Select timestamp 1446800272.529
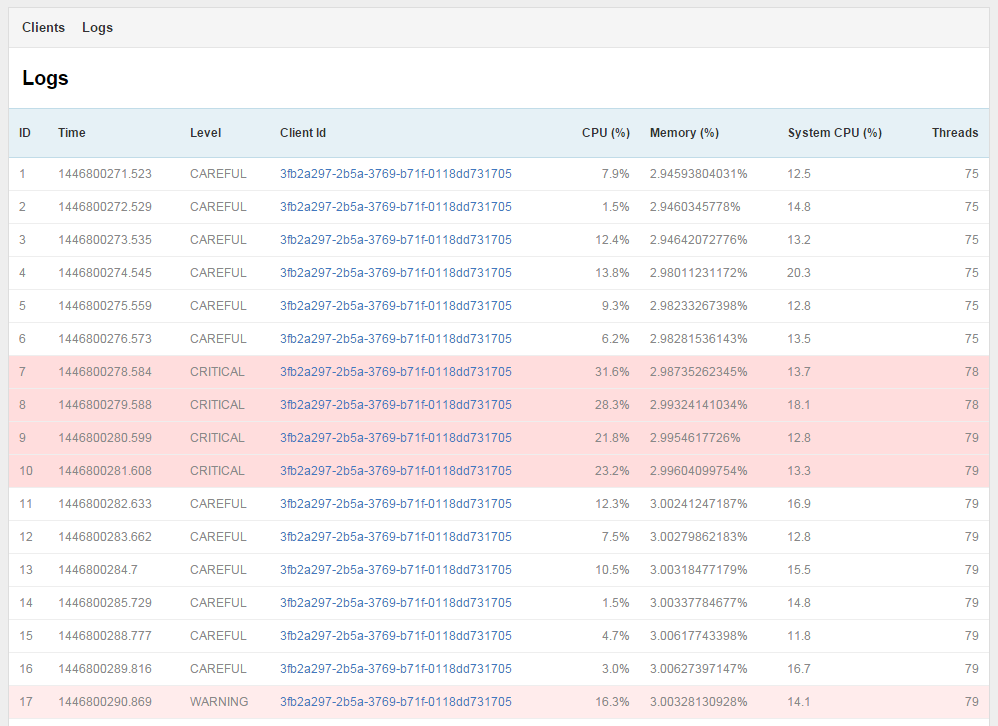Screen dimensions: 998x726 pyautogui.click(x=105, y=207)
